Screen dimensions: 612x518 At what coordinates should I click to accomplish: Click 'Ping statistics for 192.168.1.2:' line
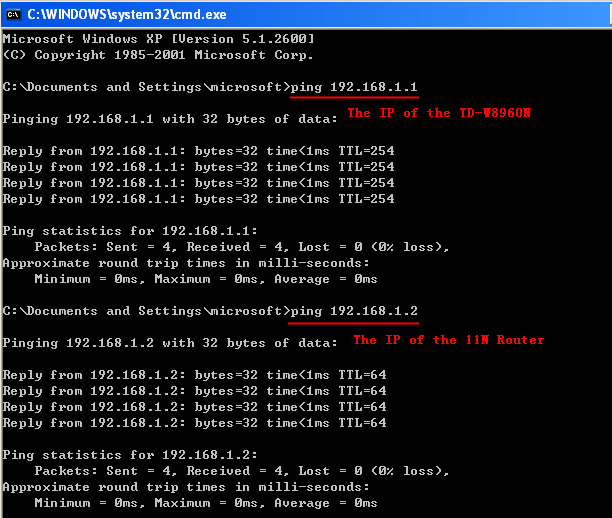(x=130, y=455)
